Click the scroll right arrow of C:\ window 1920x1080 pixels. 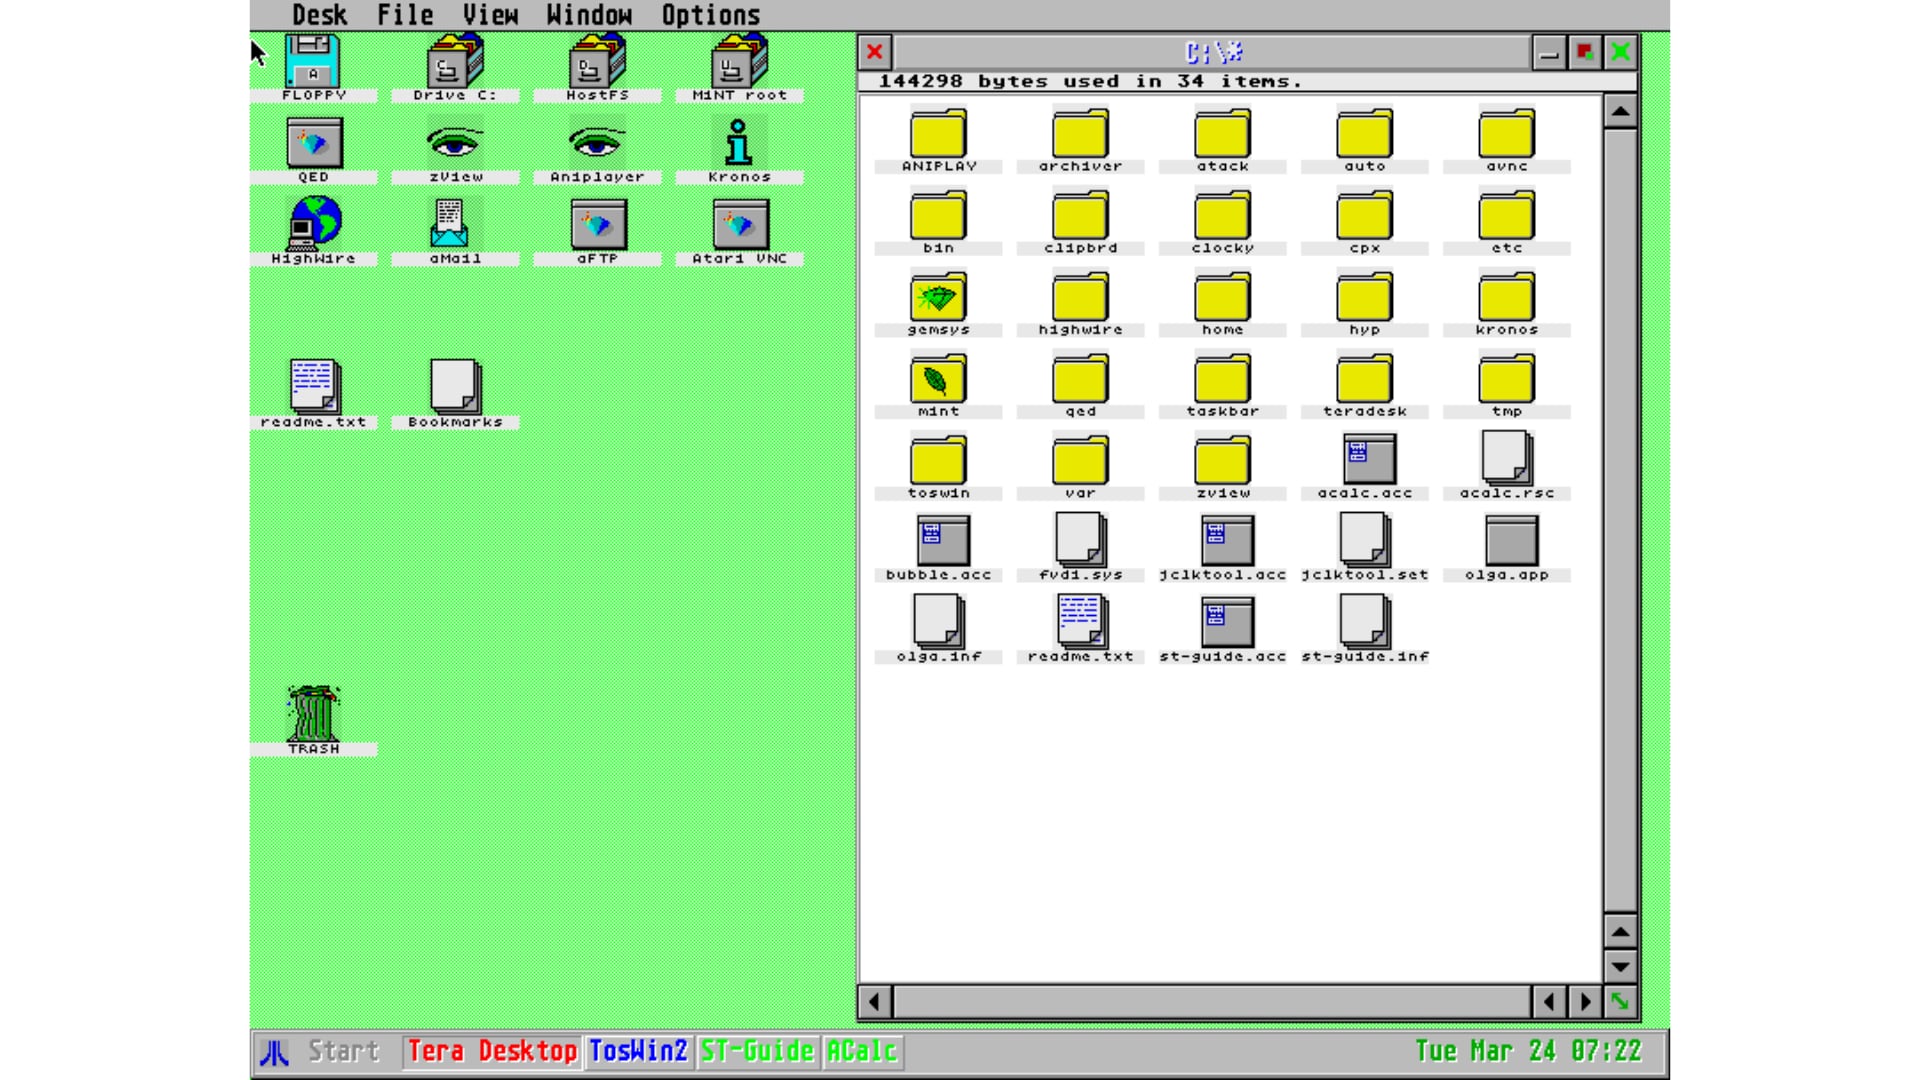1585,1001
